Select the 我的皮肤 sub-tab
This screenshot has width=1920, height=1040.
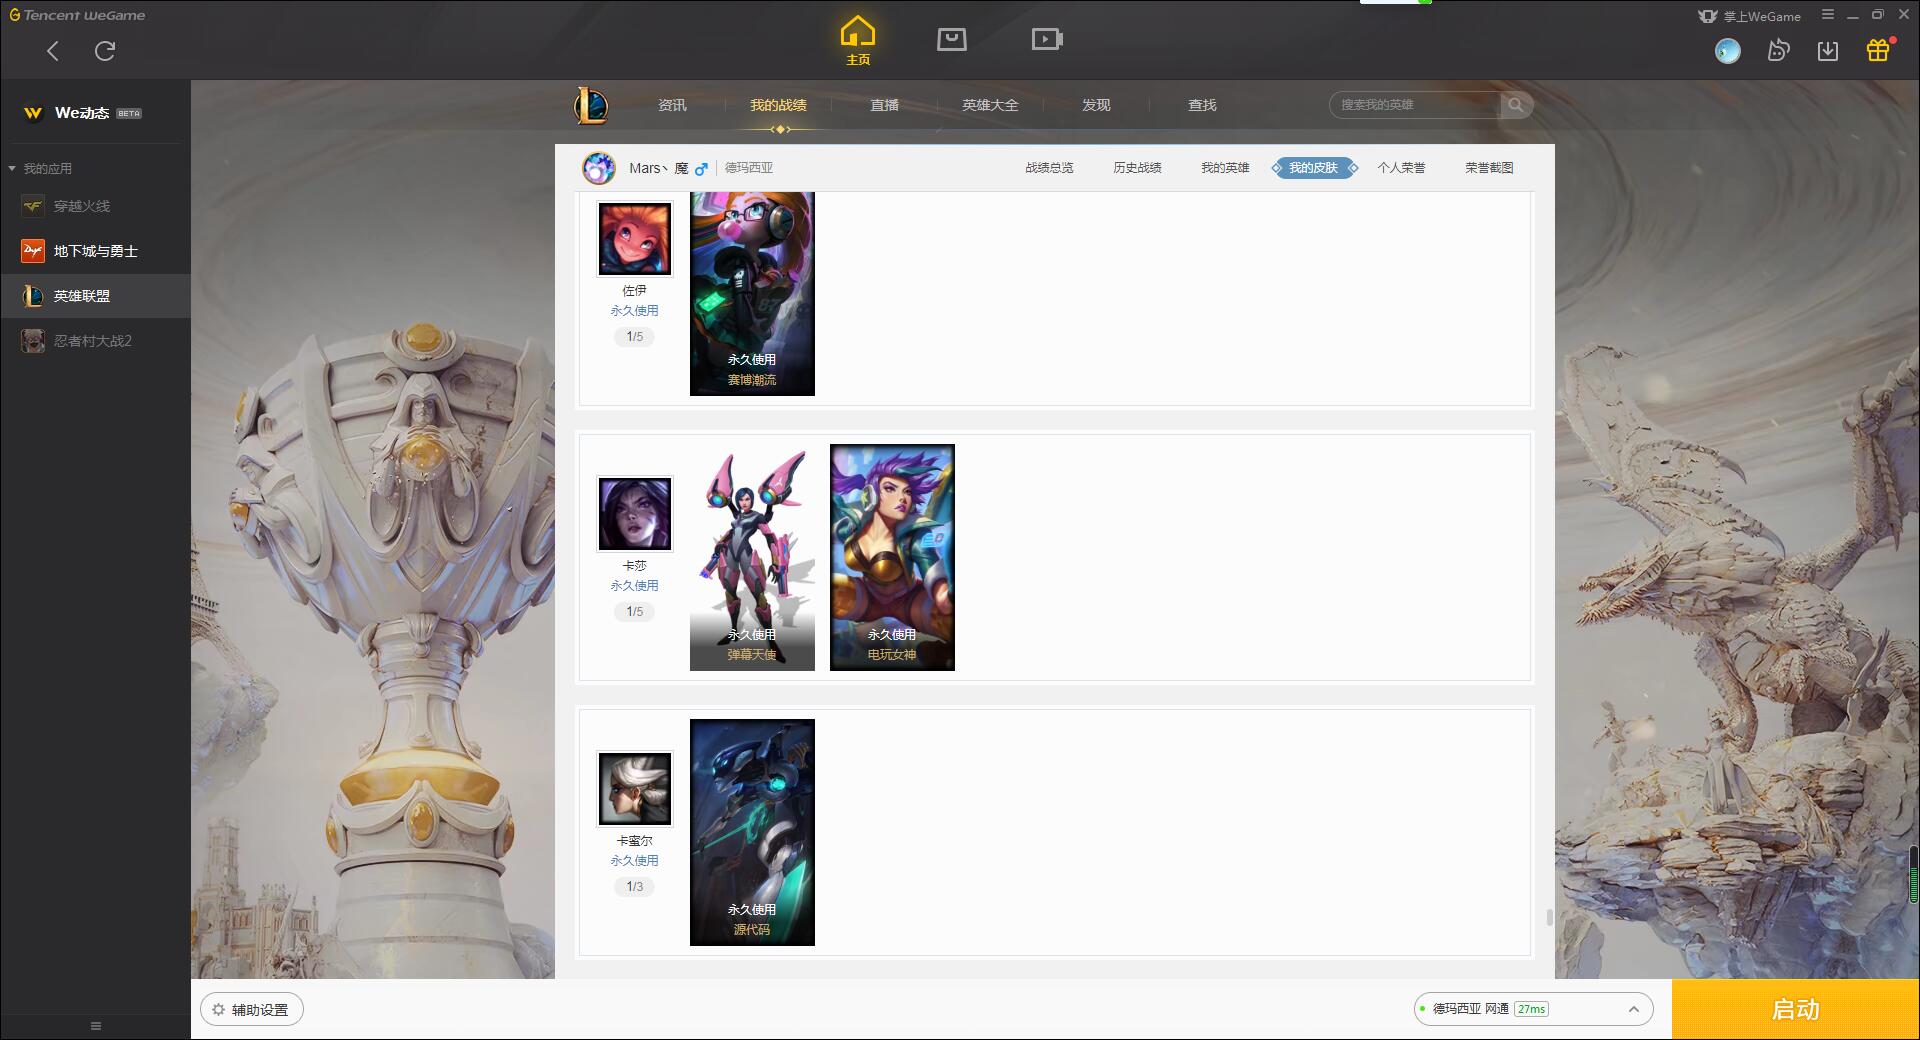tap(1313, 168)
